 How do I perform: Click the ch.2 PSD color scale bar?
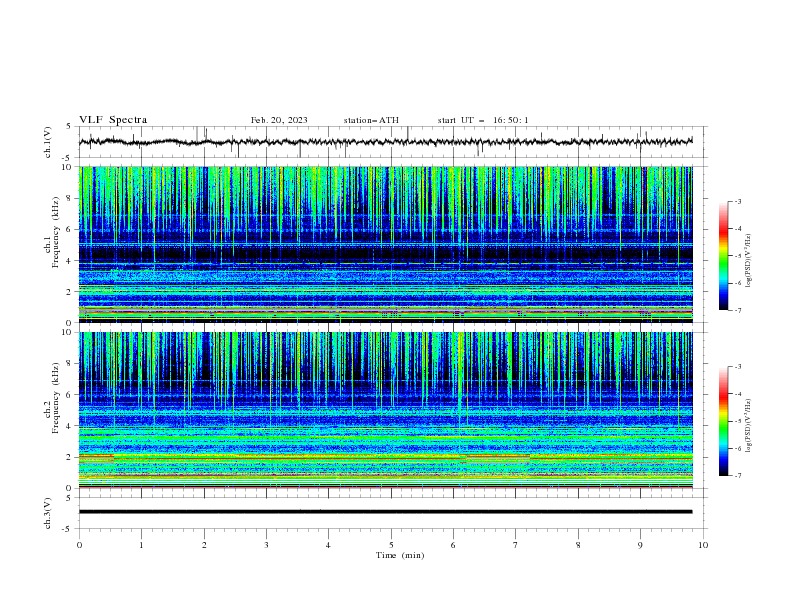(x=723, y=421)
